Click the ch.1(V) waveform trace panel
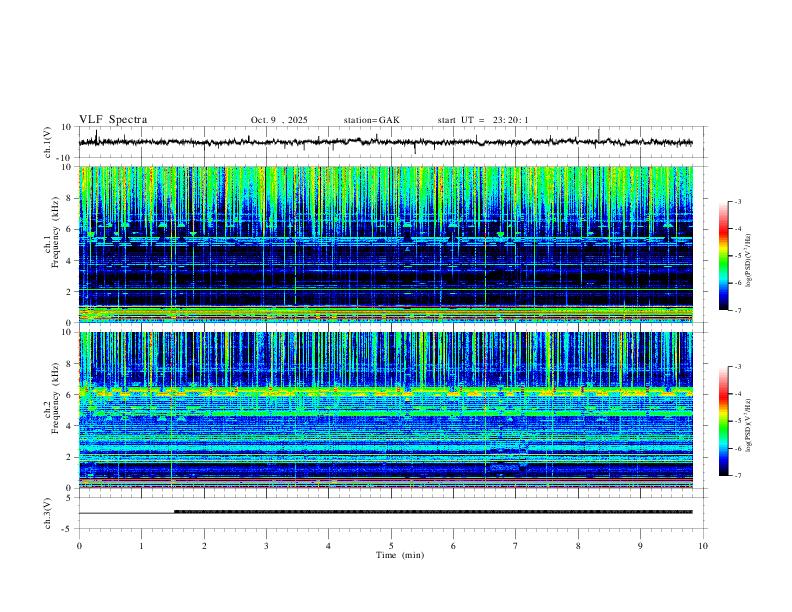The width and height of the screenshot is (792, 612). click(x=392, y=142)
